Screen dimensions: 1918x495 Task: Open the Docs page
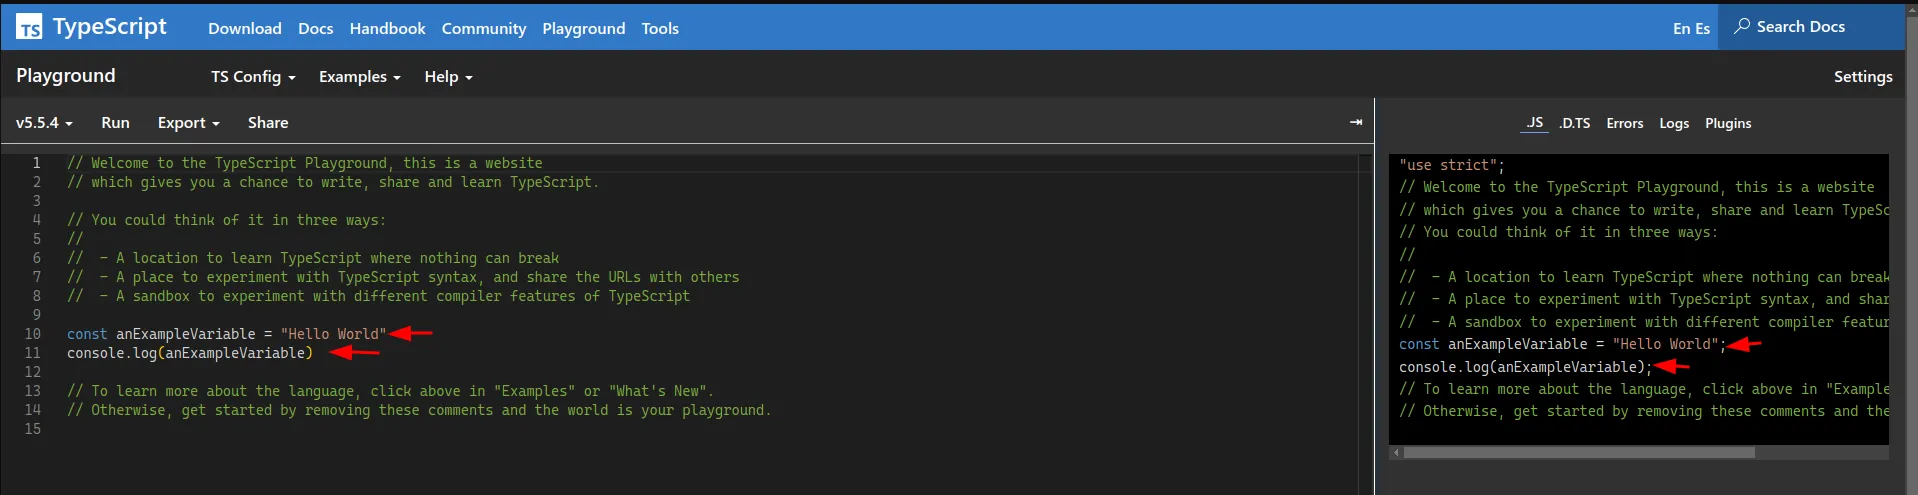pyautogui.click(x=316, y=28)
